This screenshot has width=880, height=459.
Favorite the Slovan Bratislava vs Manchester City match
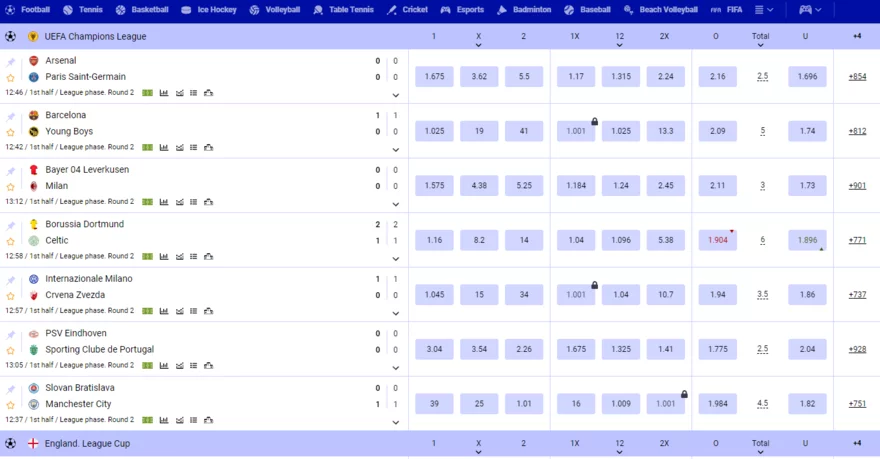pos(11,405)
